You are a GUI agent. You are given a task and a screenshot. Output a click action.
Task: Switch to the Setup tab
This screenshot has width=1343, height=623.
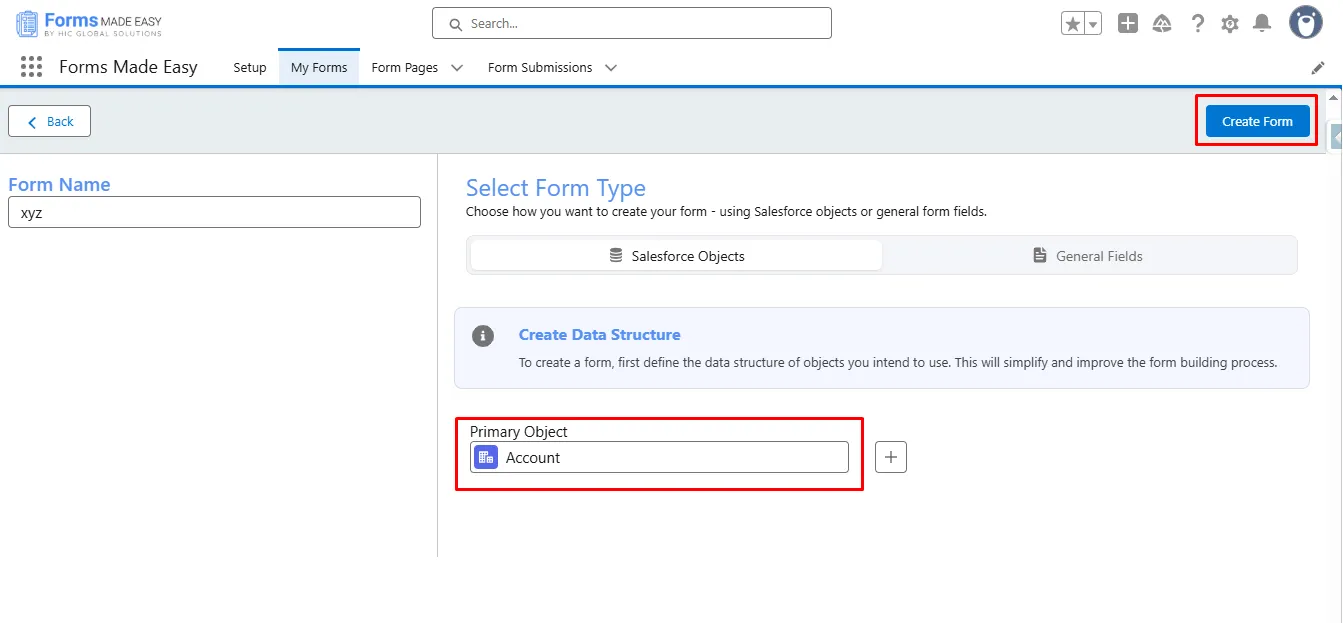(x=250, y=68)
